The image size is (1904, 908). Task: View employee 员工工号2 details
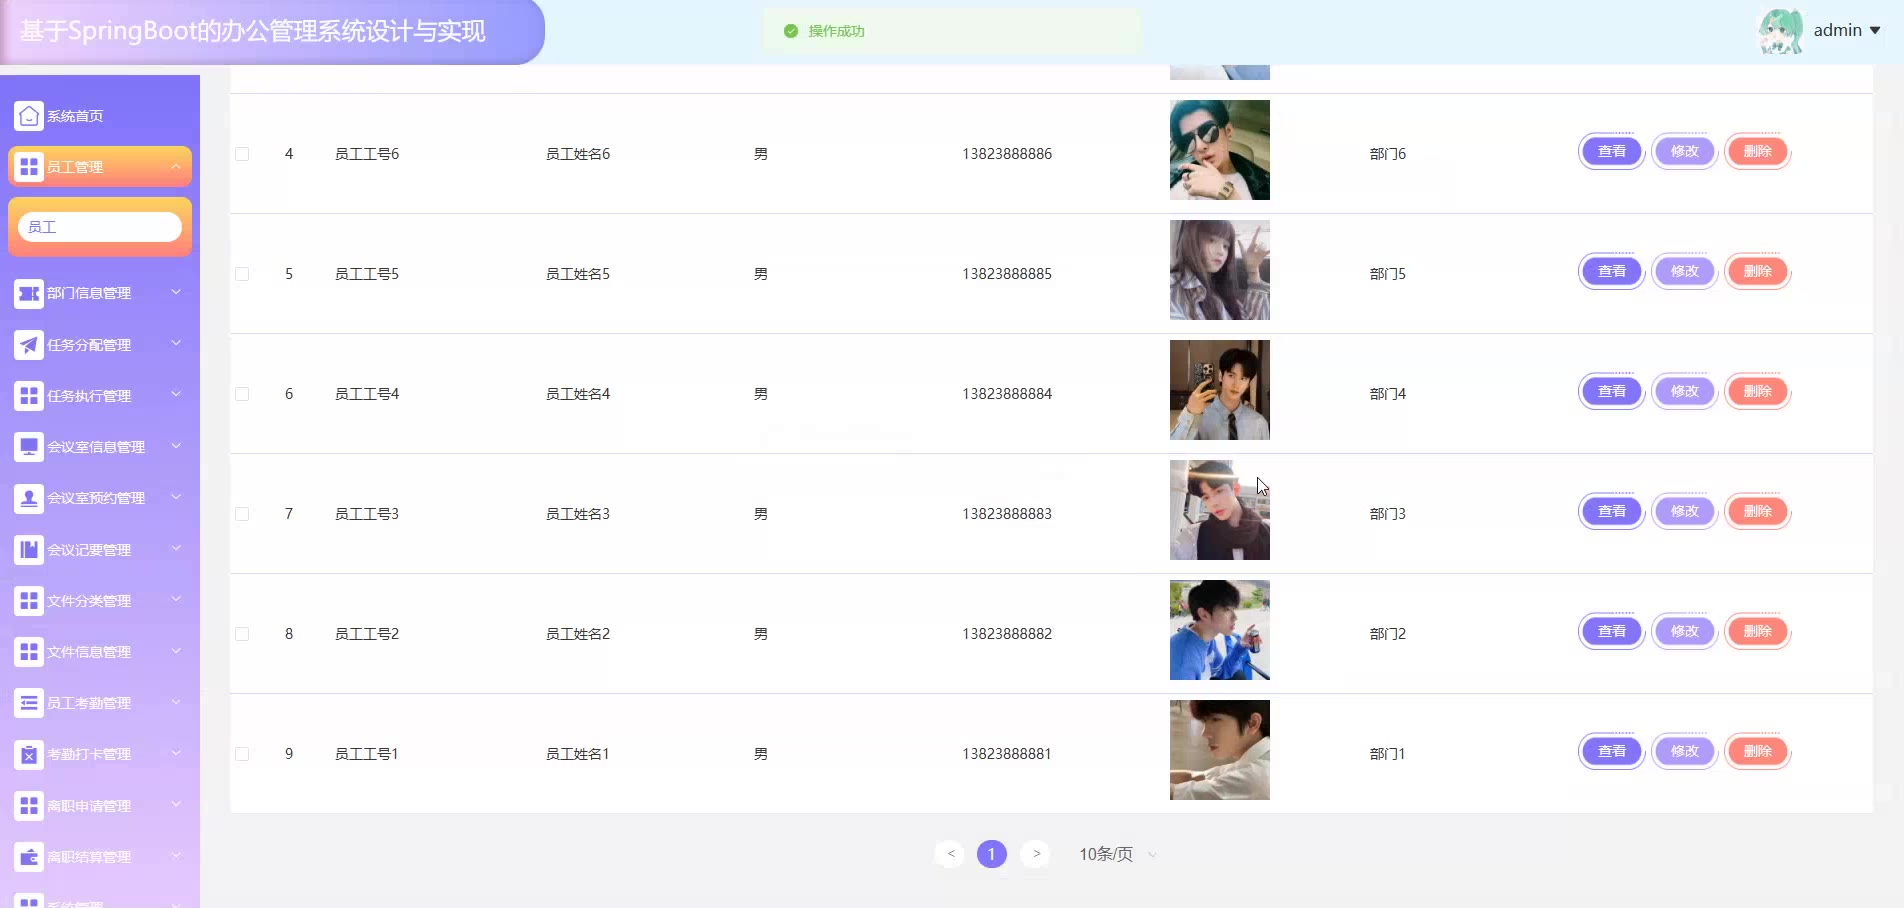click(1611, 632)
